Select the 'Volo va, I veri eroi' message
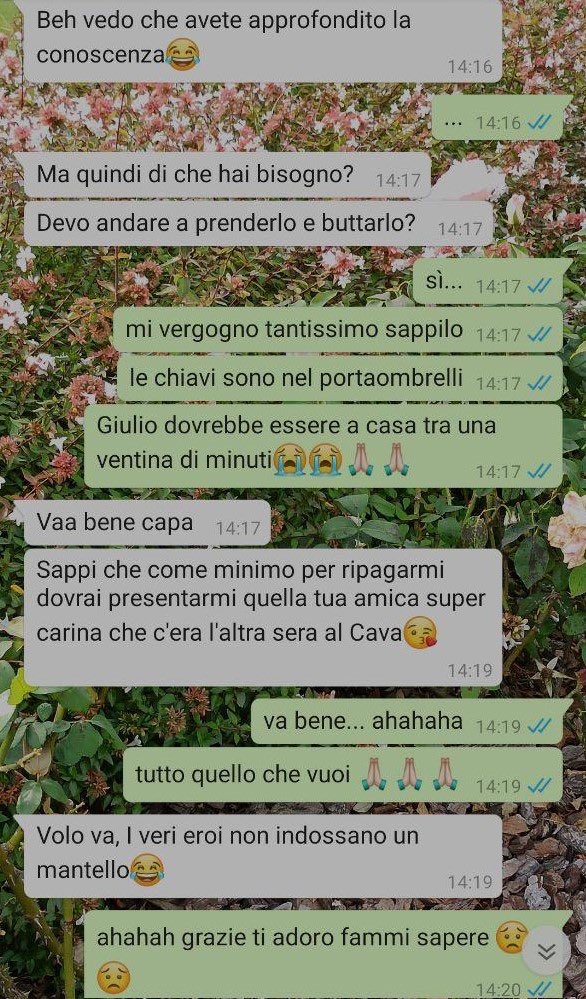This screenshot has width=586, height=999. tap(263, 856)
